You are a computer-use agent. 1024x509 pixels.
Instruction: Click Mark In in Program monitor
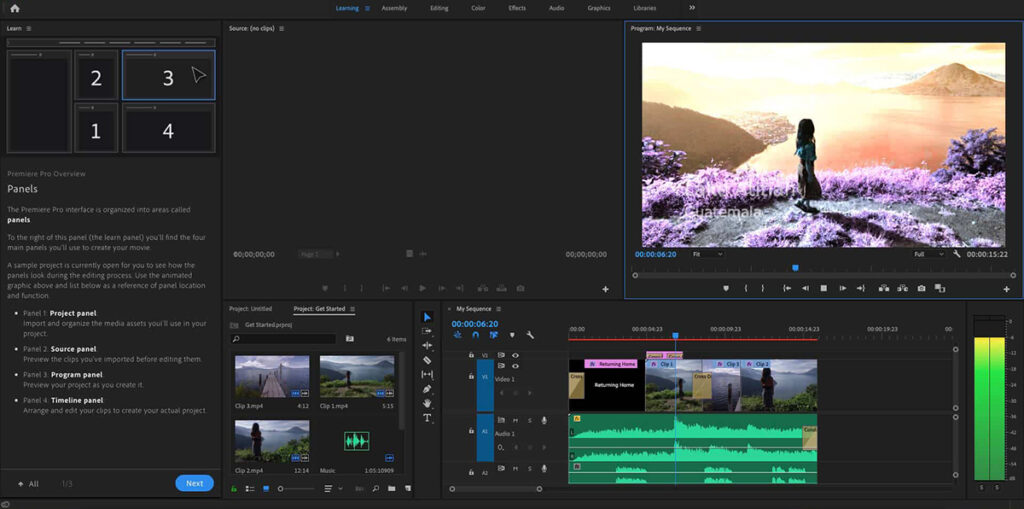pos(746,288)
